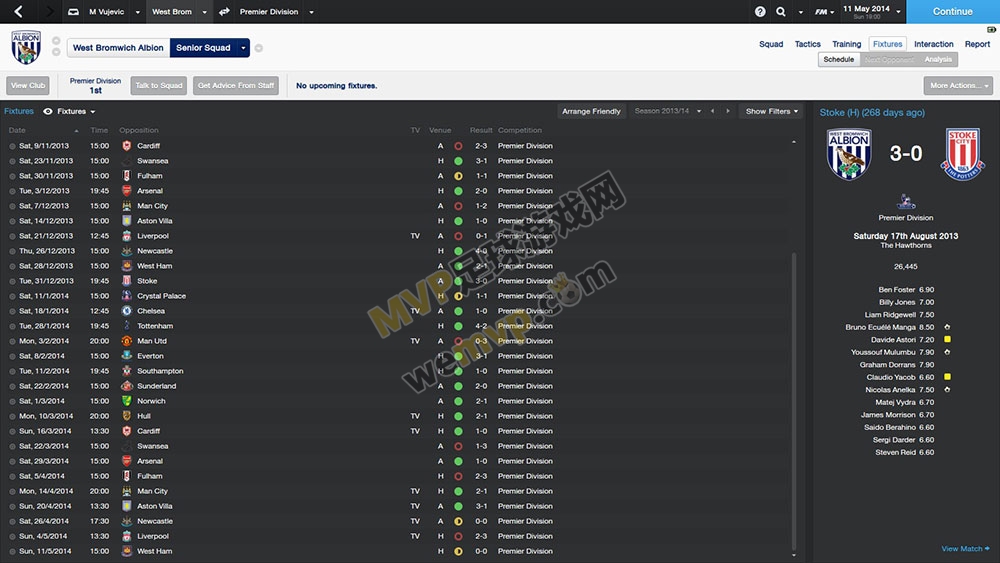Click the Opposition column header

coord(138,130)
